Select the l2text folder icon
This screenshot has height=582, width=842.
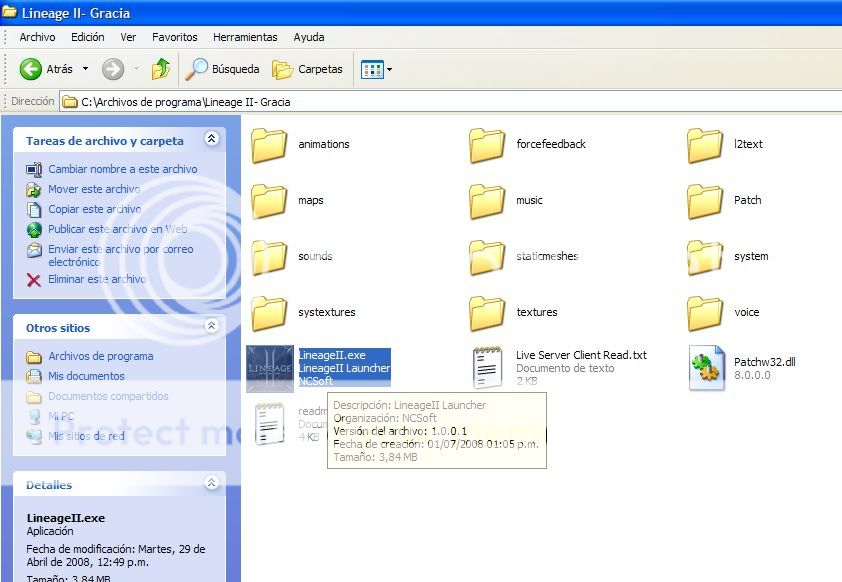click(705, 145)
